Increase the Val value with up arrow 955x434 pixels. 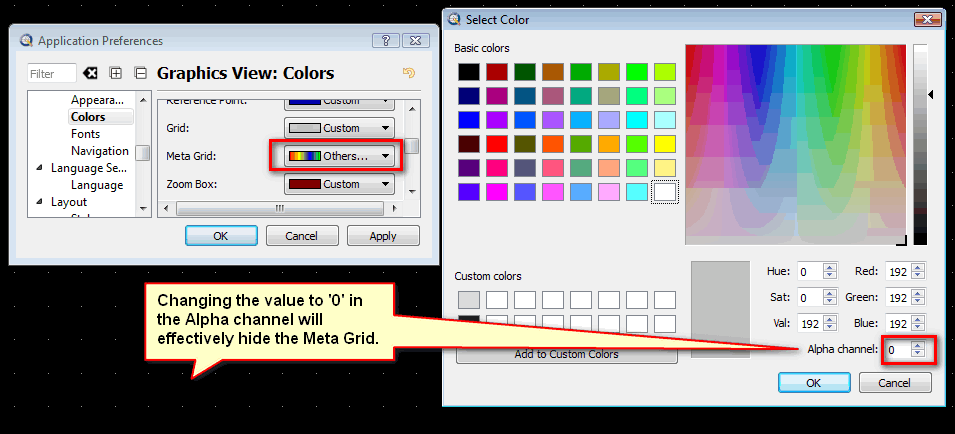[x=830, y=320]
